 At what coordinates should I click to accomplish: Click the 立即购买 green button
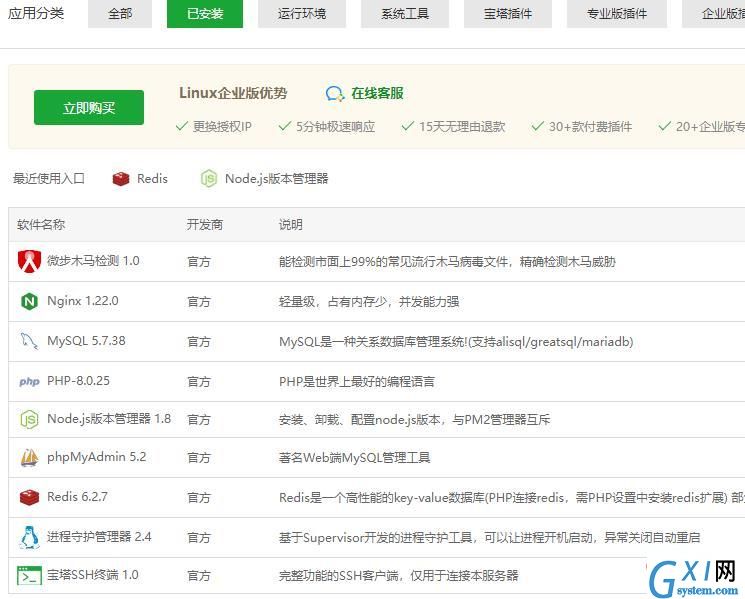click(x=89, y=107)
